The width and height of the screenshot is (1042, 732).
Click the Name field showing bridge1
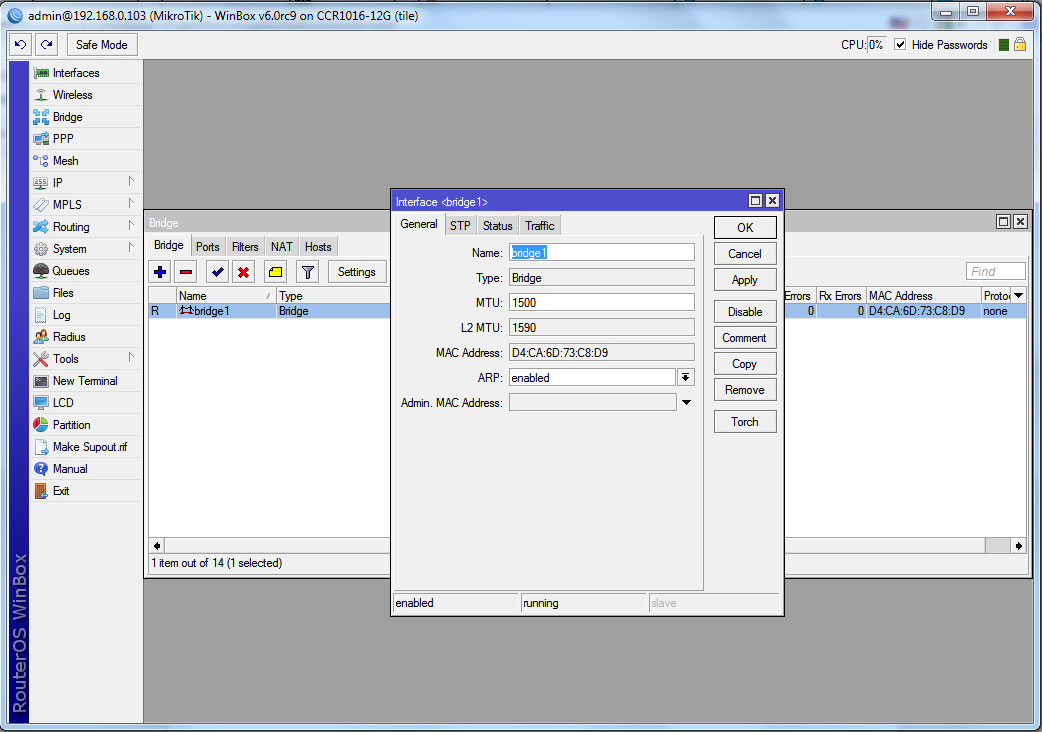[x=600, y=252]
